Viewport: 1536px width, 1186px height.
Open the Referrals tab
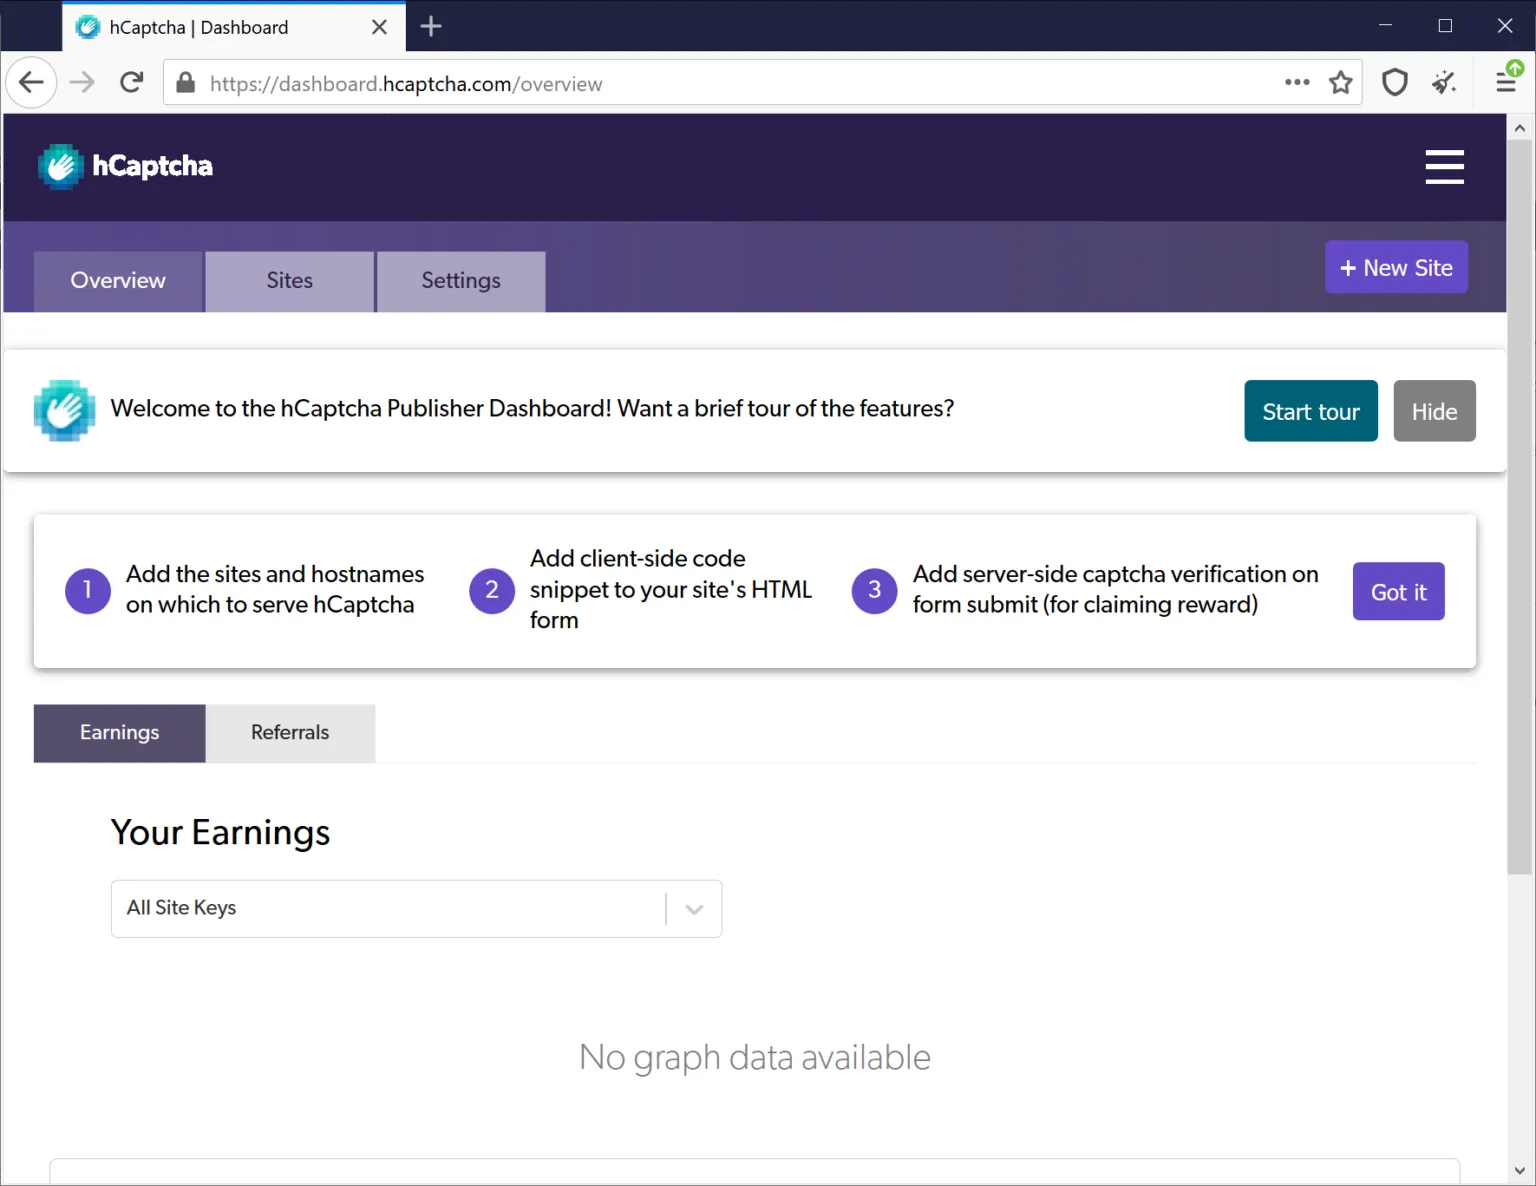click(x=290, y=732)
